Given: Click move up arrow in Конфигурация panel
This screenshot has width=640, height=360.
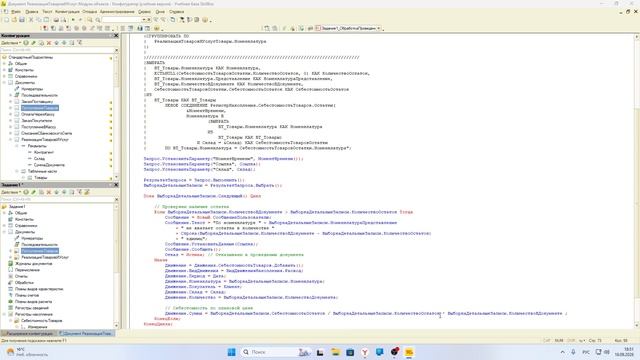Looking at the screenshot, I should [x=56, y=42].
